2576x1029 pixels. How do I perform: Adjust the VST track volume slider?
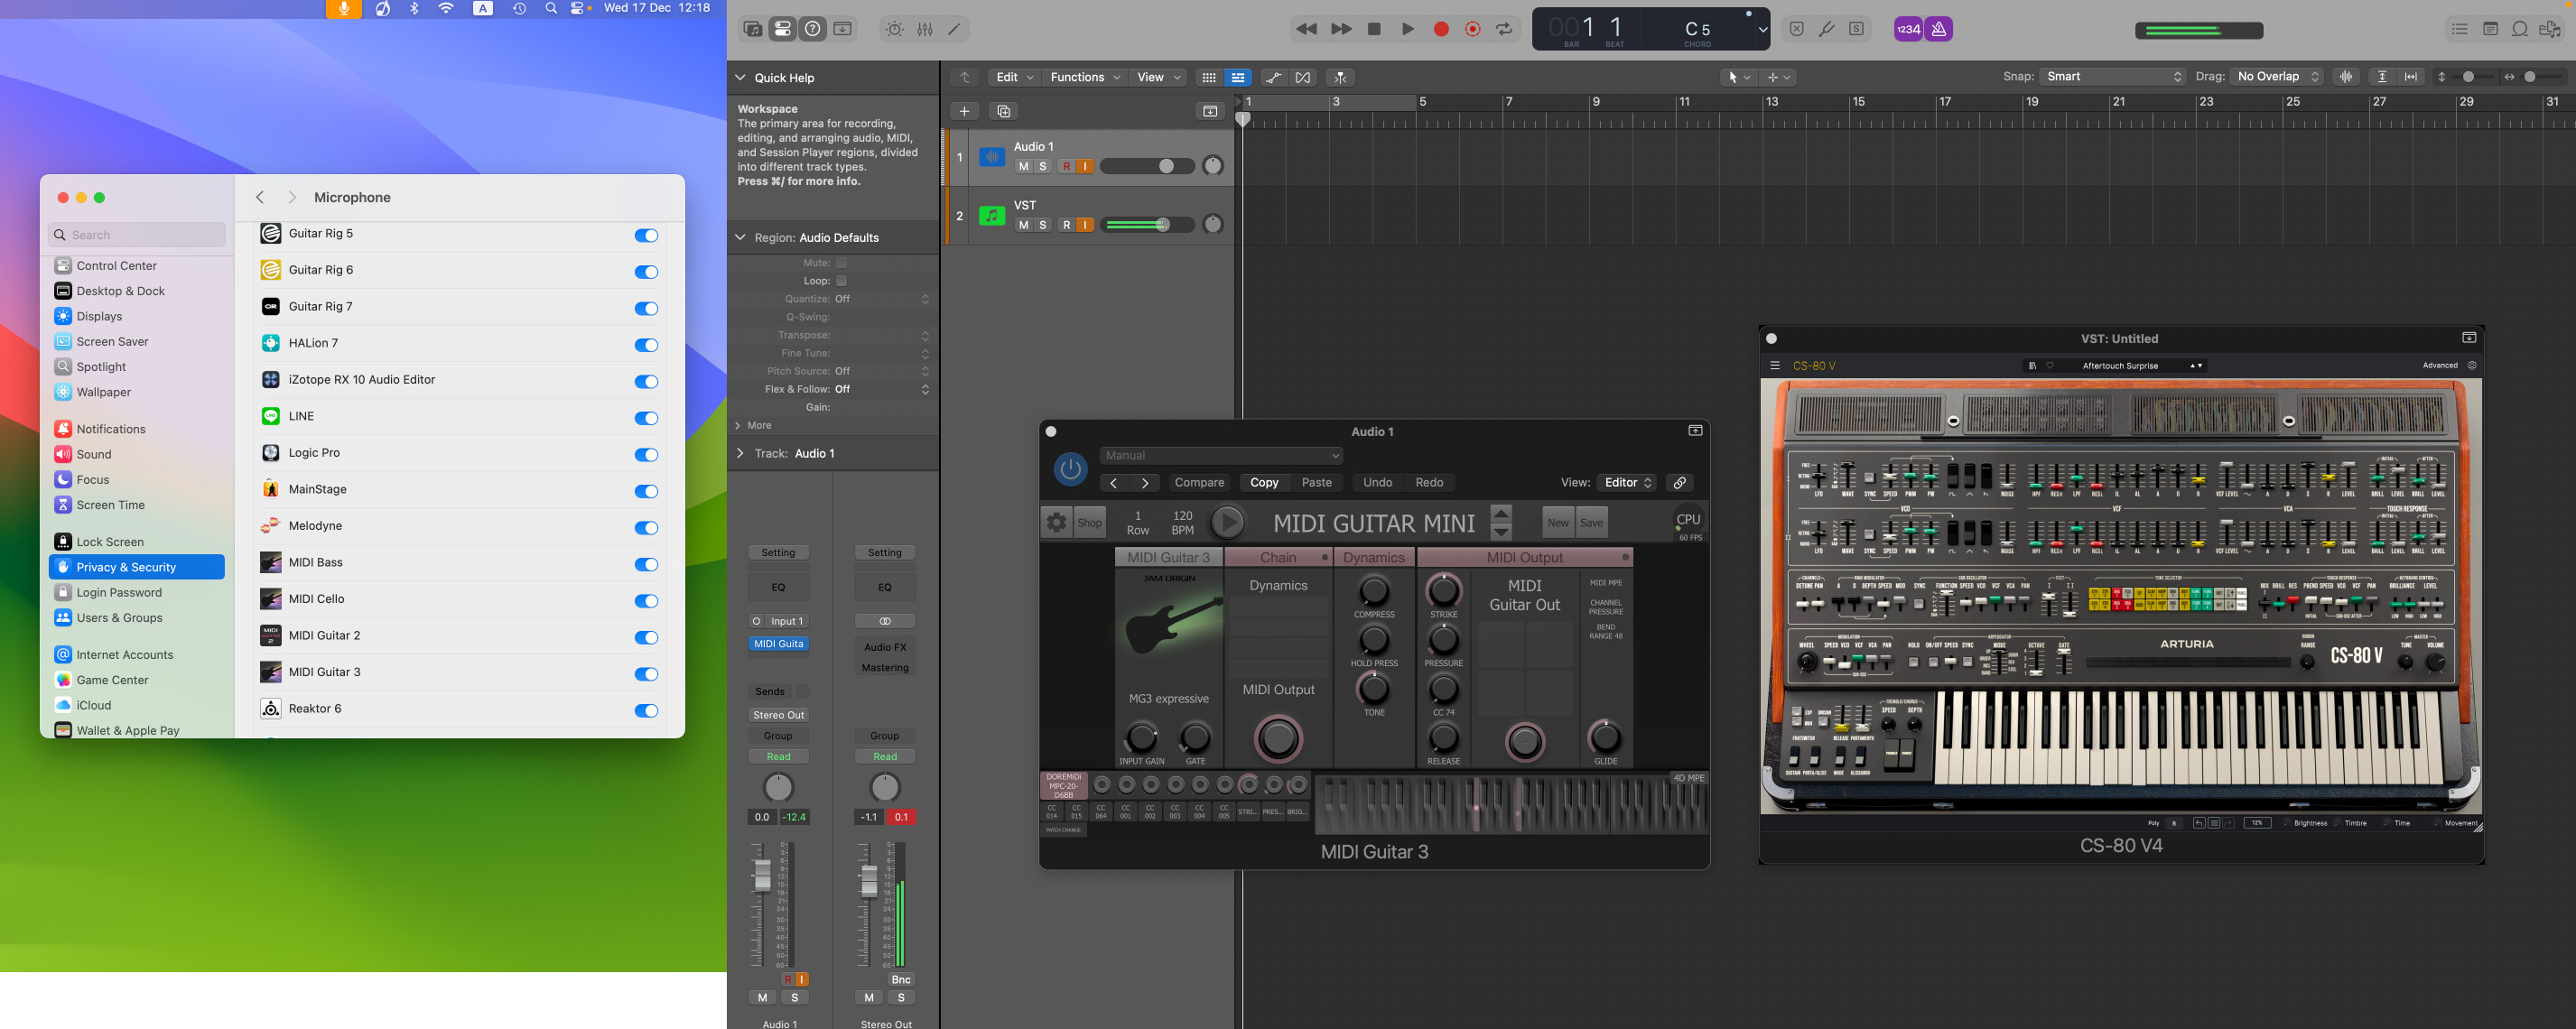tap(1161, 225)
